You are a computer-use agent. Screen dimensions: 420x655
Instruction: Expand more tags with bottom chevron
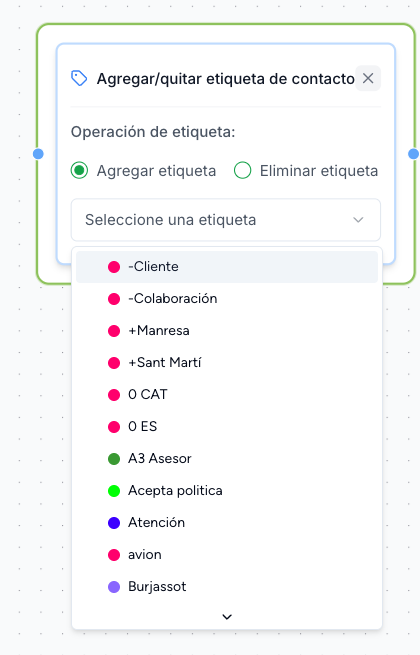(x=227, y=617)
